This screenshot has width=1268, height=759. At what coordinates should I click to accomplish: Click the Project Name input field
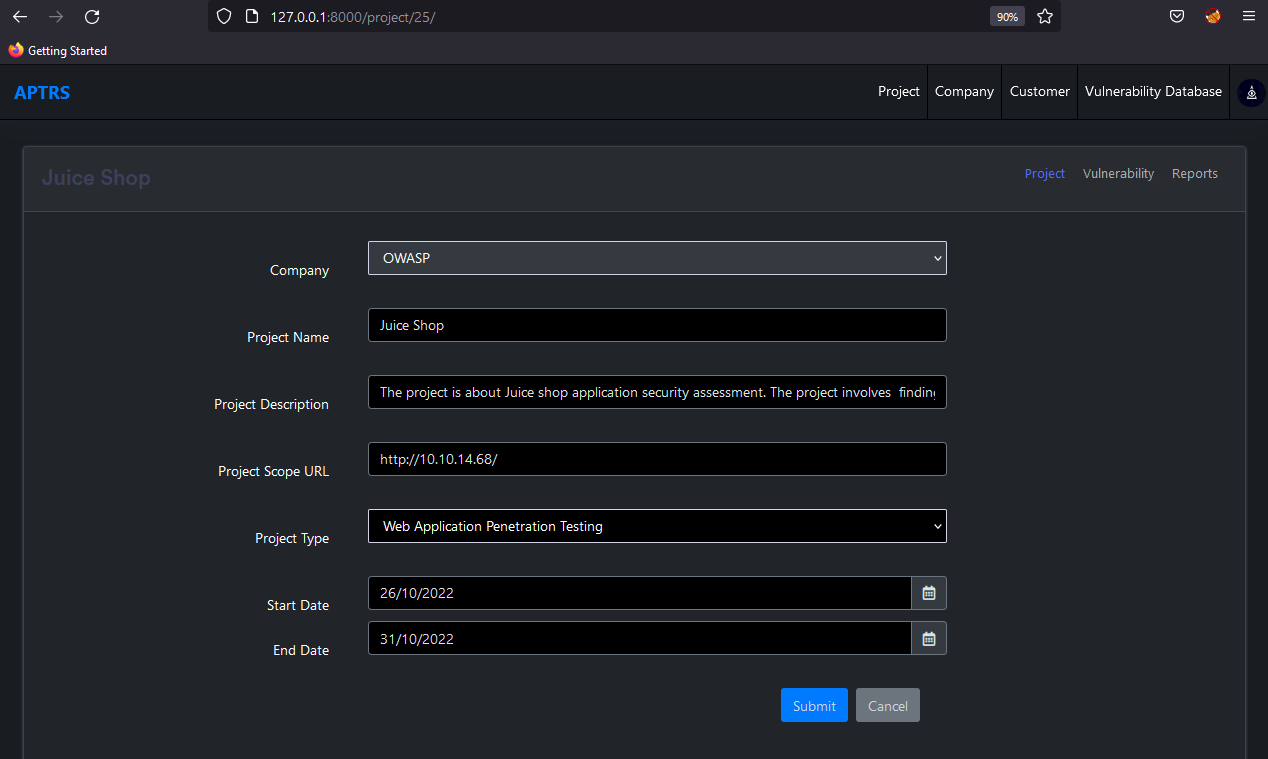[x=657, y=325]
